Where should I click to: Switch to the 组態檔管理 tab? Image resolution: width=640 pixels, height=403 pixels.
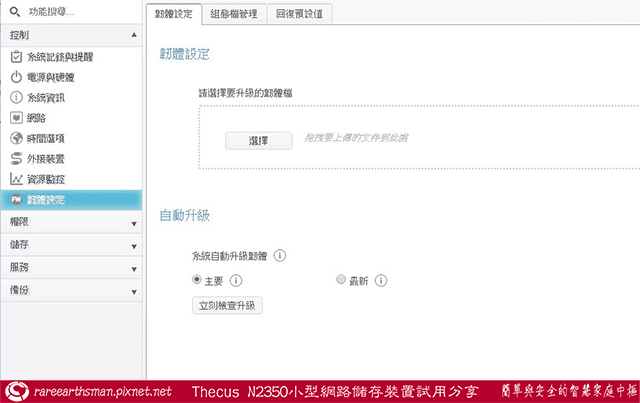(235, 14)
